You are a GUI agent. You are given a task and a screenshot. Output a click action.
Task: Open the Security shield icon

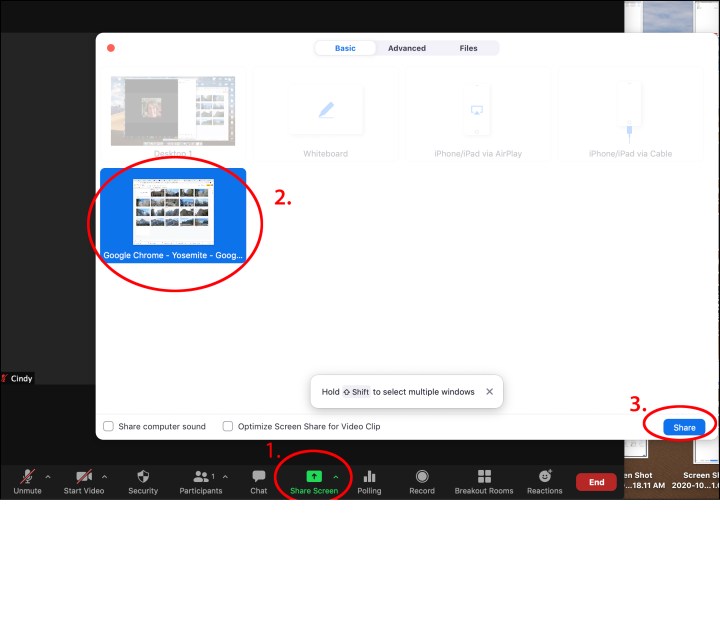click(143, 476)
